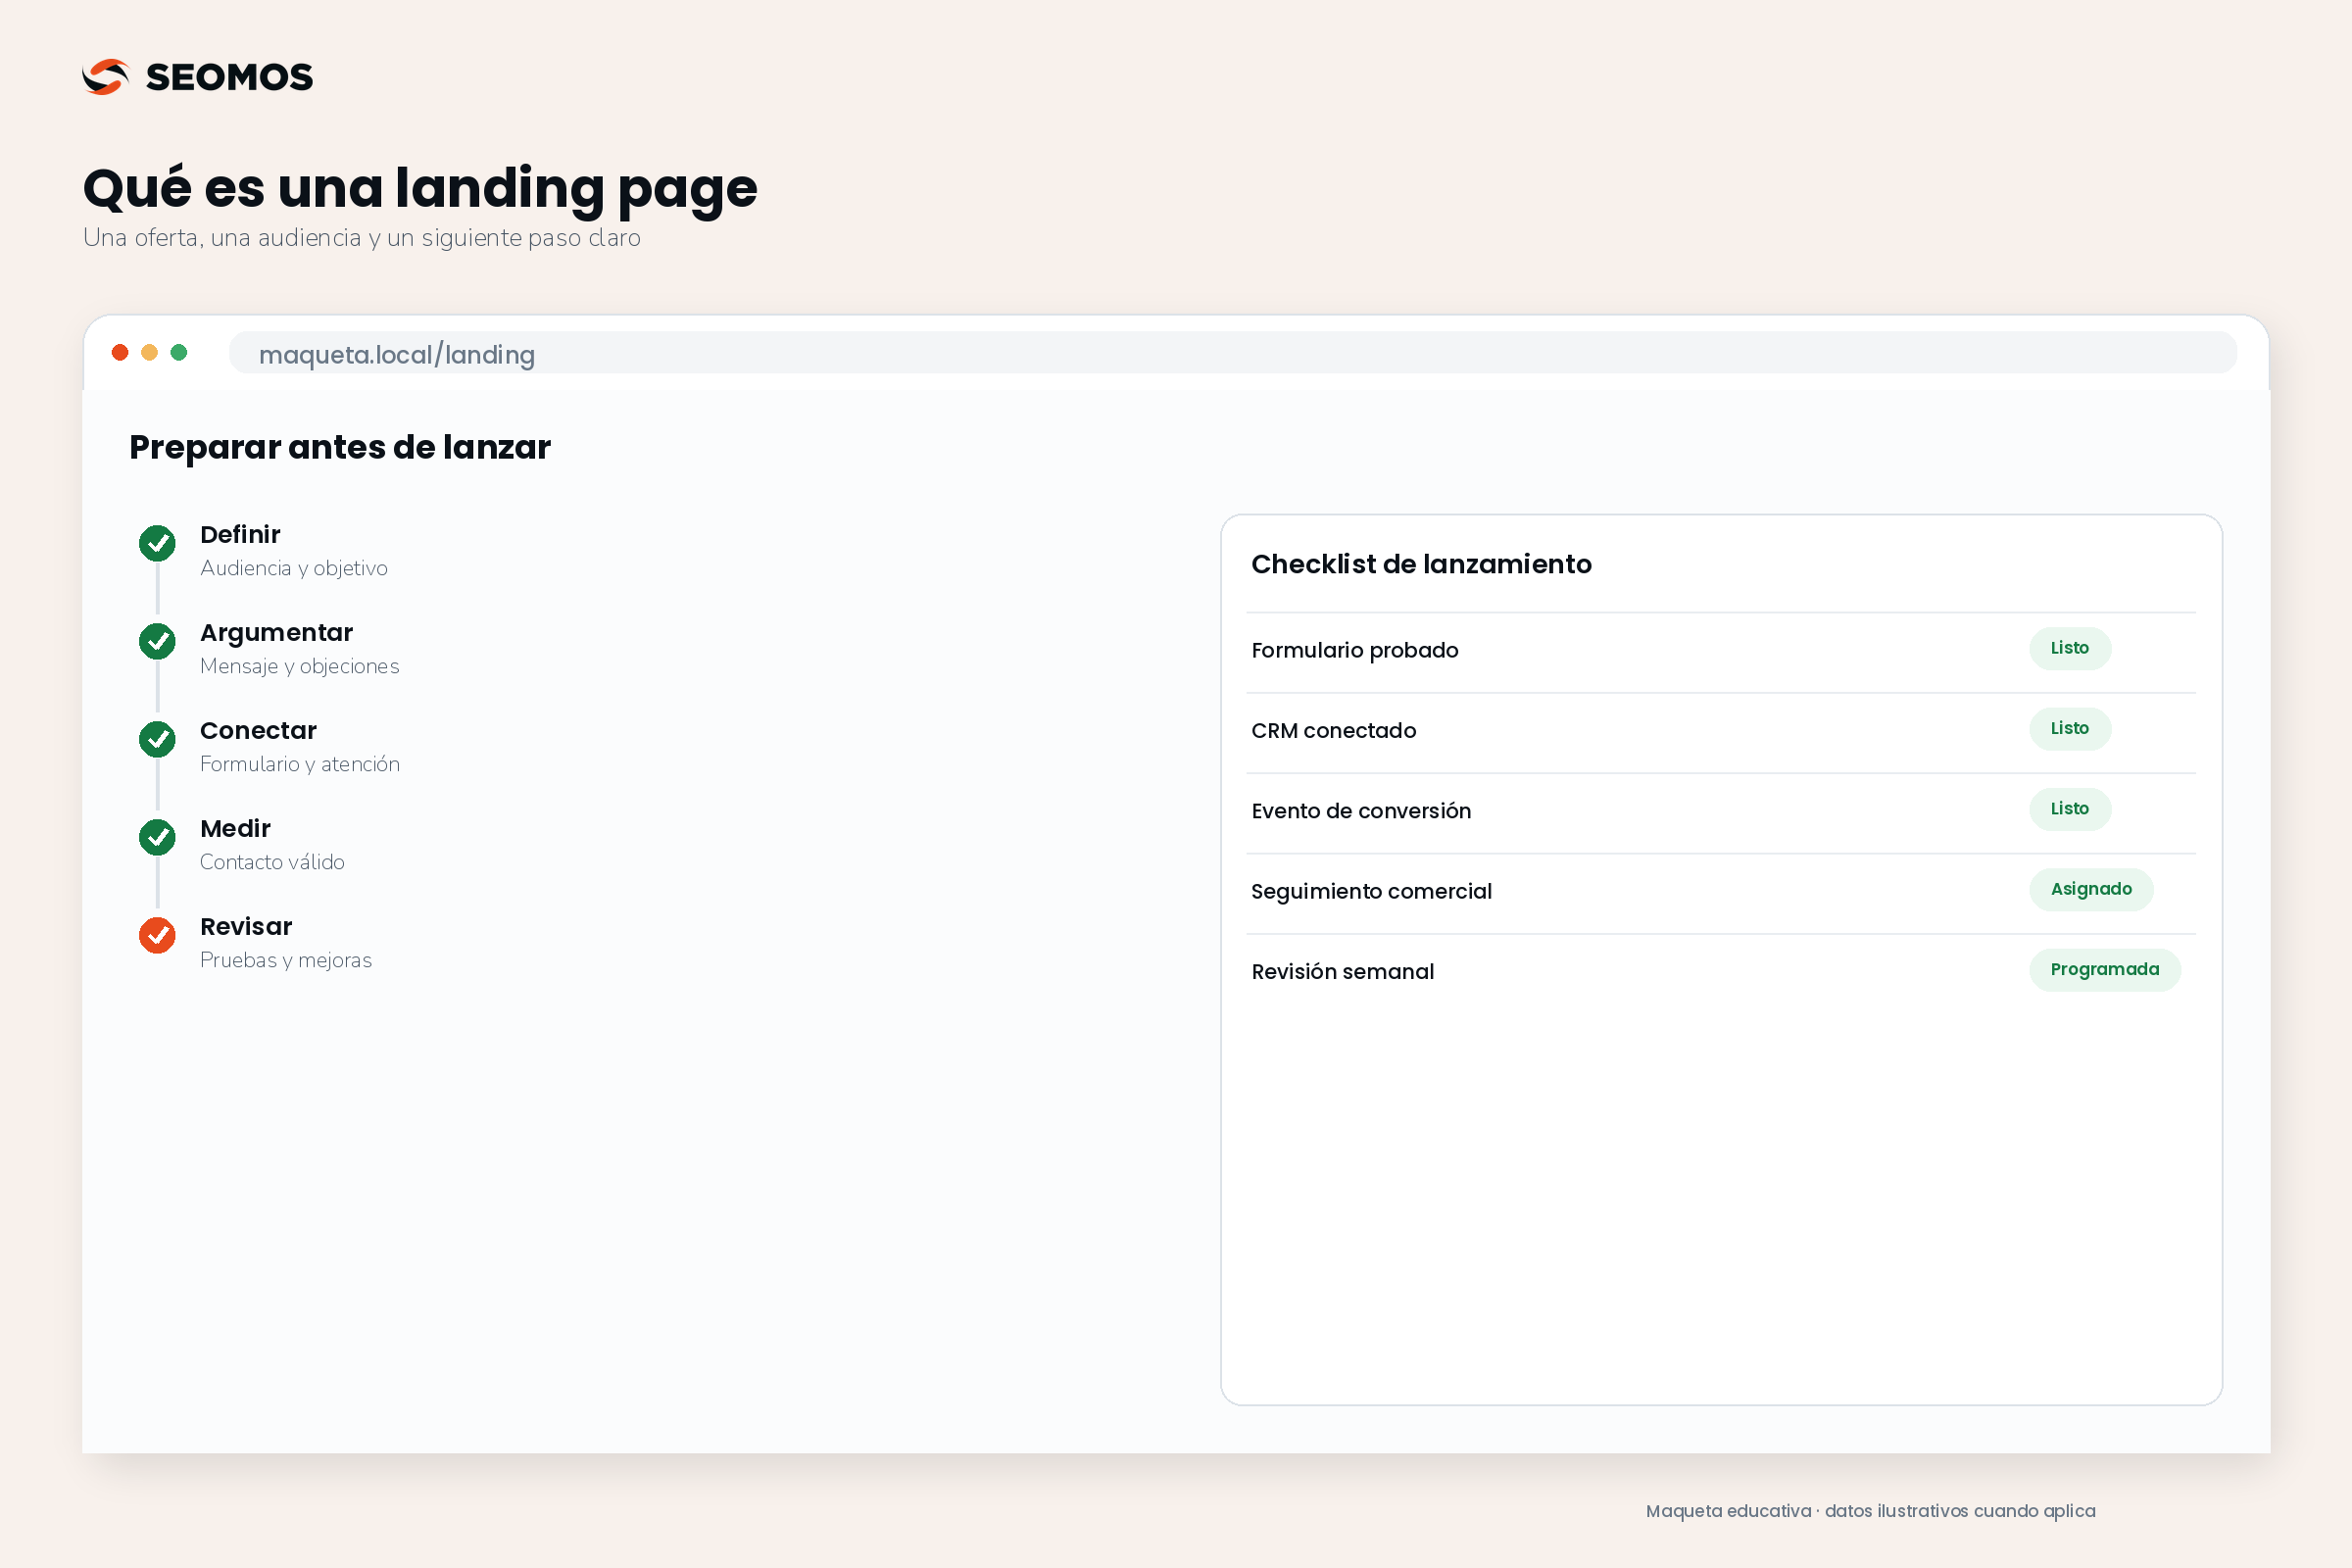
Task: Click the 'Revisión semanal' checklist row label
Action: pyautogui.click(x=1343, y=972)
